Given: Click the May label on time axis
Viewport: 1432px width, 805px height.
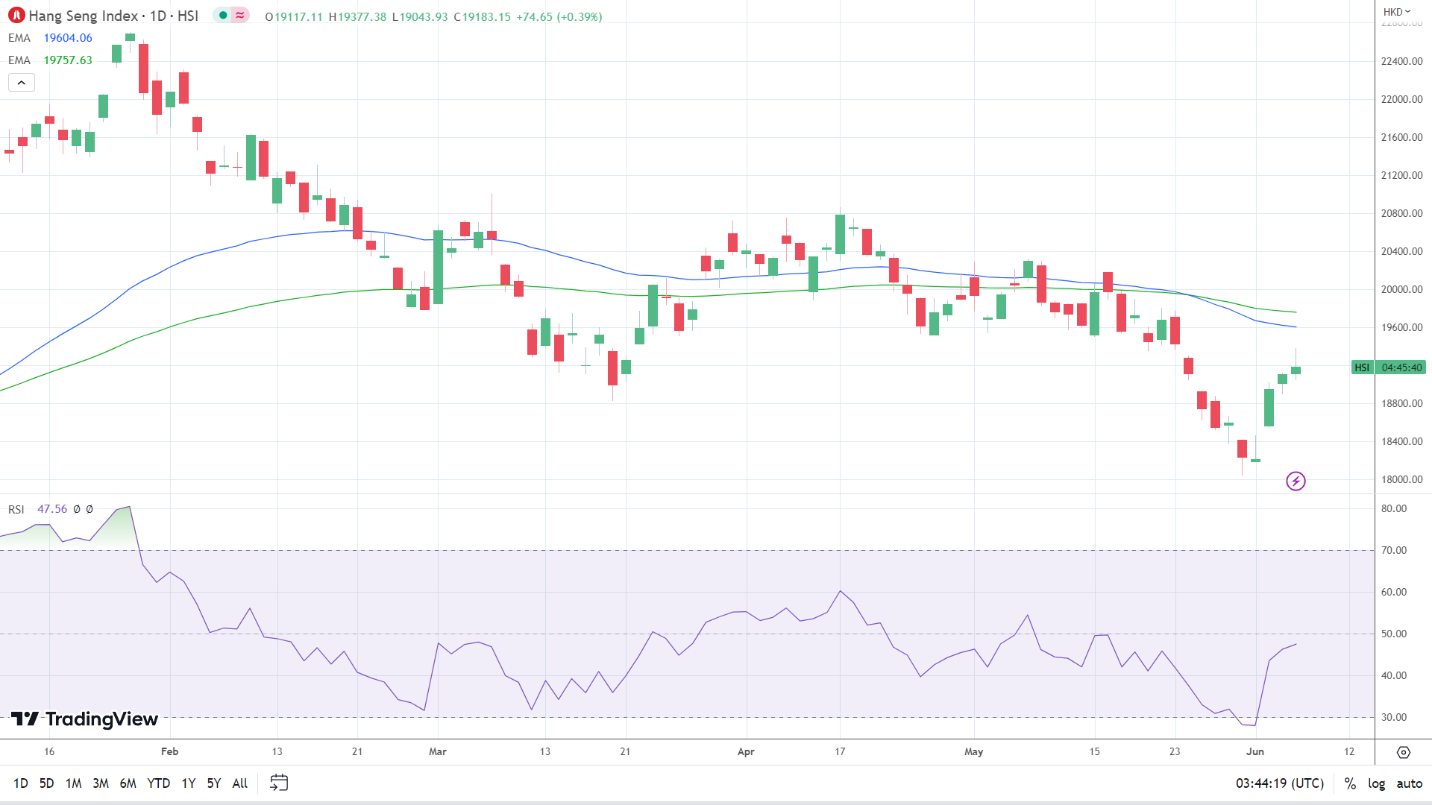Looking at the screenshot, I should [975, 751].
